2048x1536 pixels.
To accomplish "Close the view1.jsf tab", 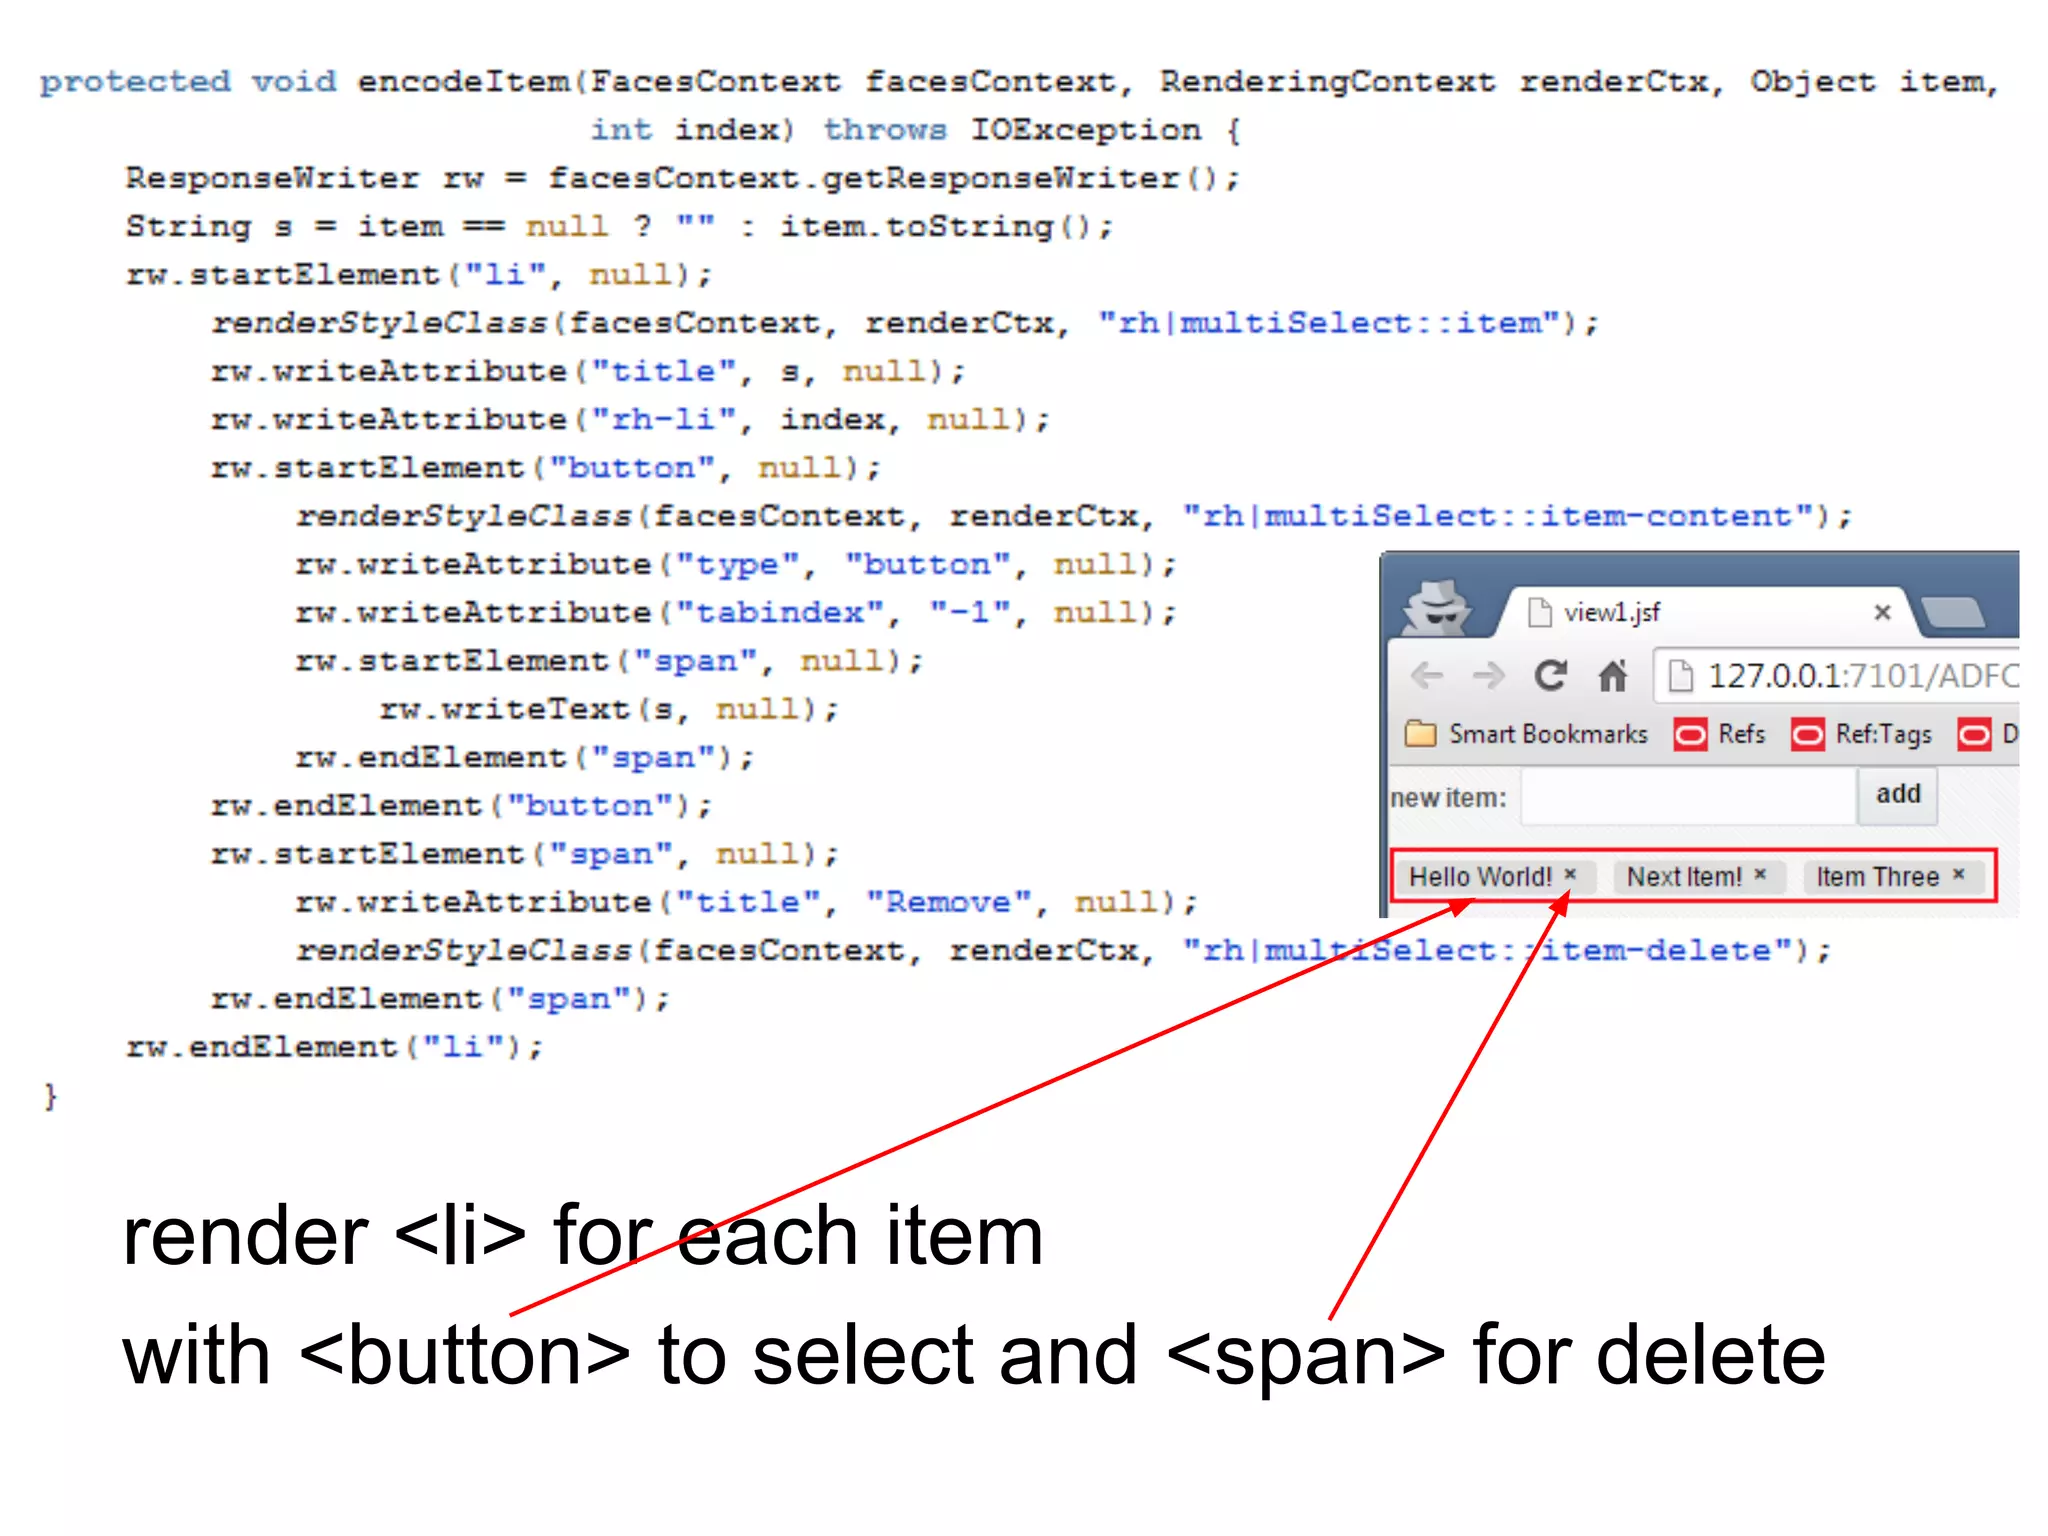I will coord(1882,612).
